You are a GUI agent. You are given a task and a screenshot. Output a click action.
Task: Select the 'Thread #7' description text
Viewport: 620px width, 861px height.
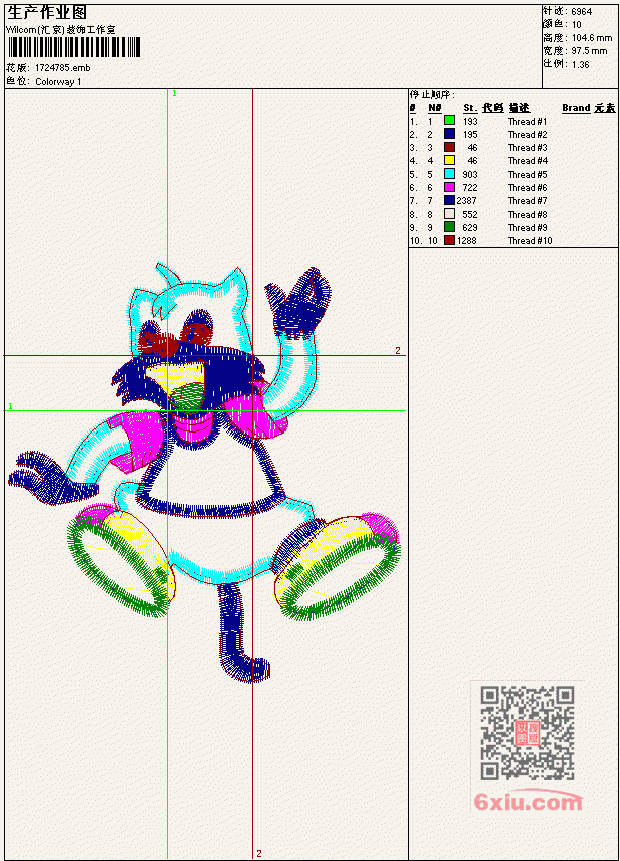(527, 201)
